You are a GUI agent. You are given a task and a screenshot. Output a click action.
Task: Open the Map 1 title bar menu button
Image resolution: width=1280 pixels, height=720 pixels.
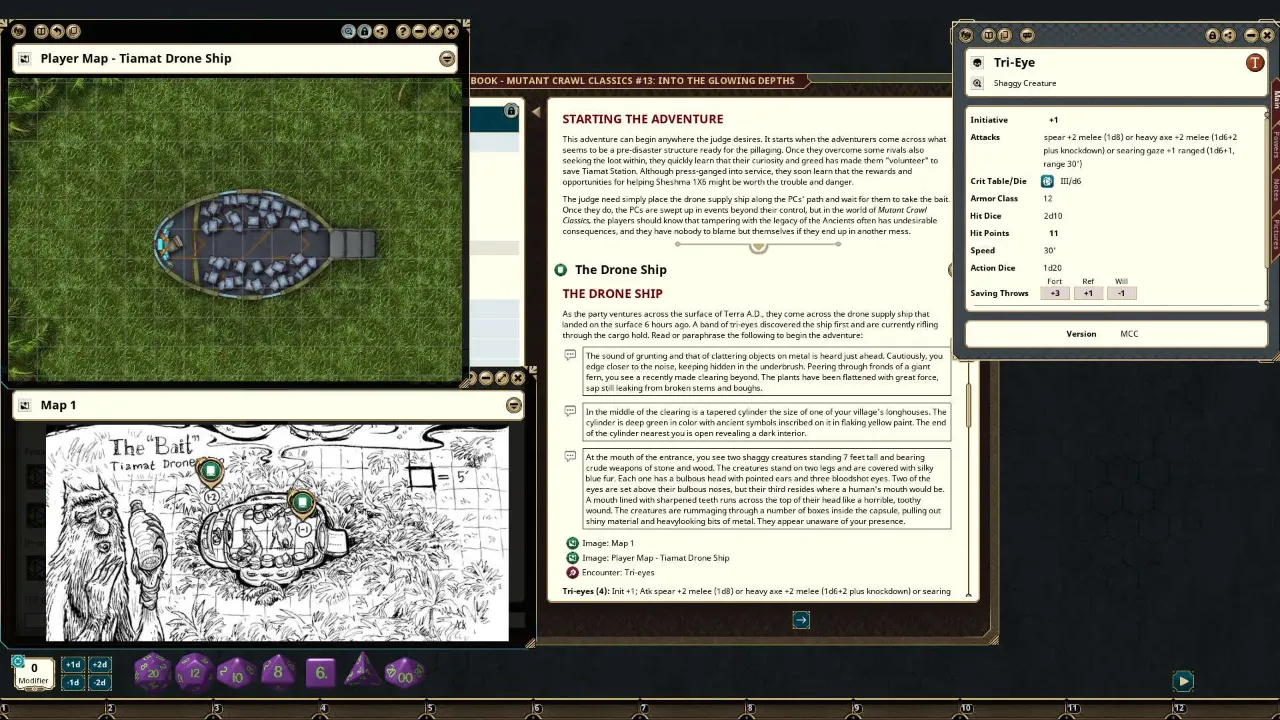pos(513,405)
